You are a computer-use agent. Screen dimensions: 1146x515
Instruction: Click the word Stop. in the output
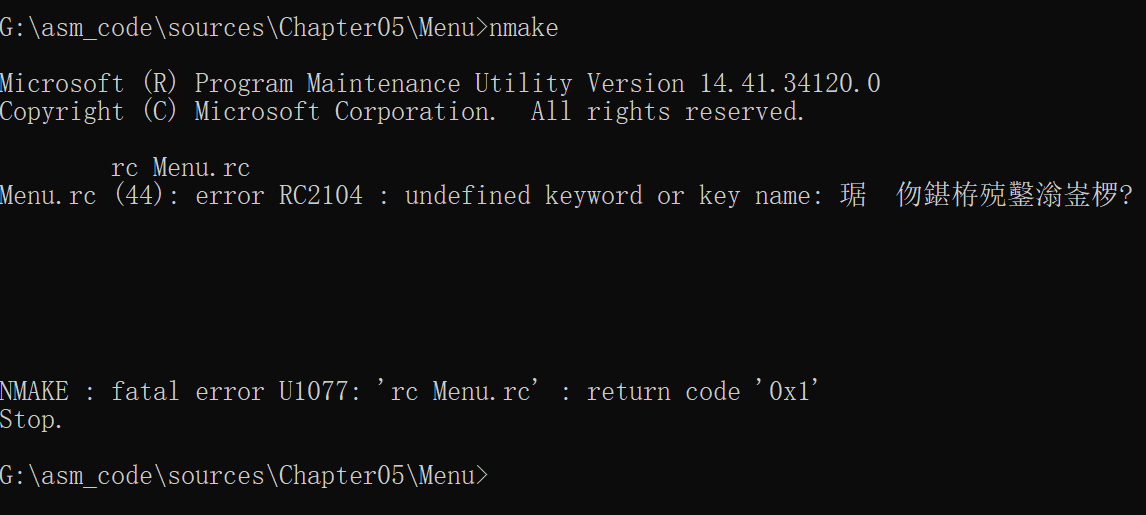pyautogui.click(x=31, y=420)
